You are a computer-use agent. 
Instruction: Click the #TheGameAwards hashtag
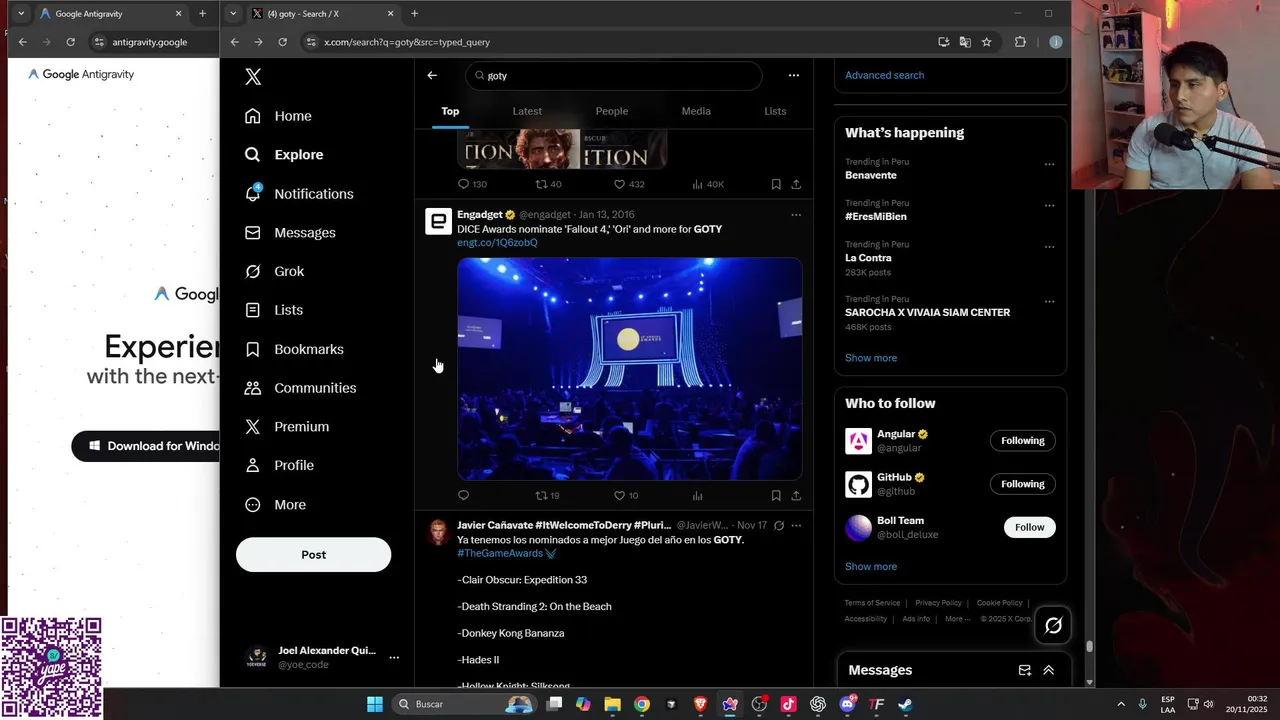500,554
